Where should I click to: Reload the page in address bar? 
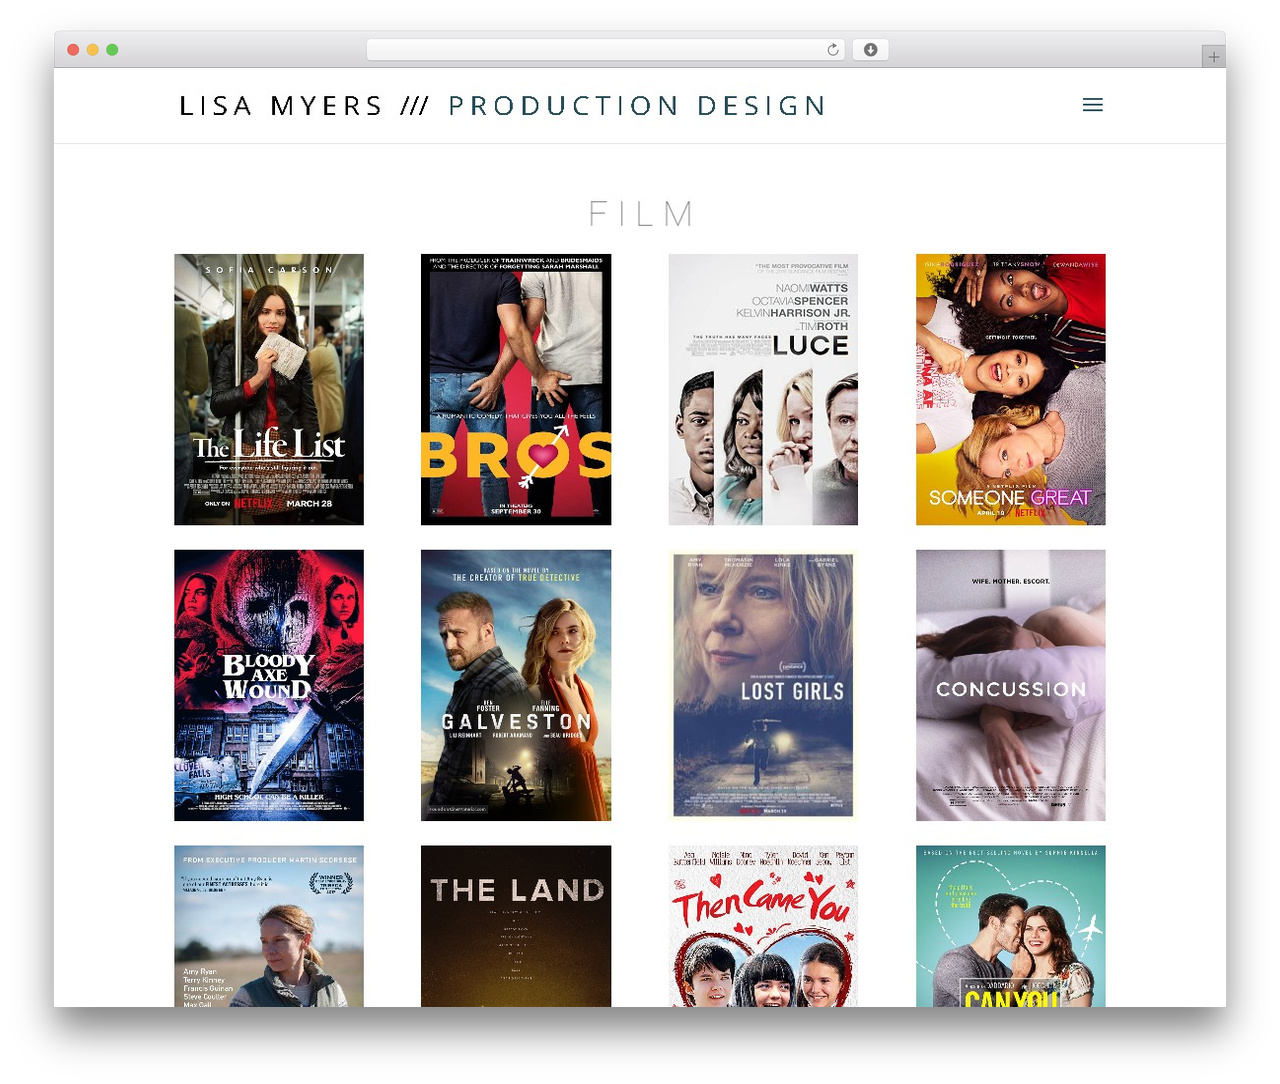coord(832,50)
